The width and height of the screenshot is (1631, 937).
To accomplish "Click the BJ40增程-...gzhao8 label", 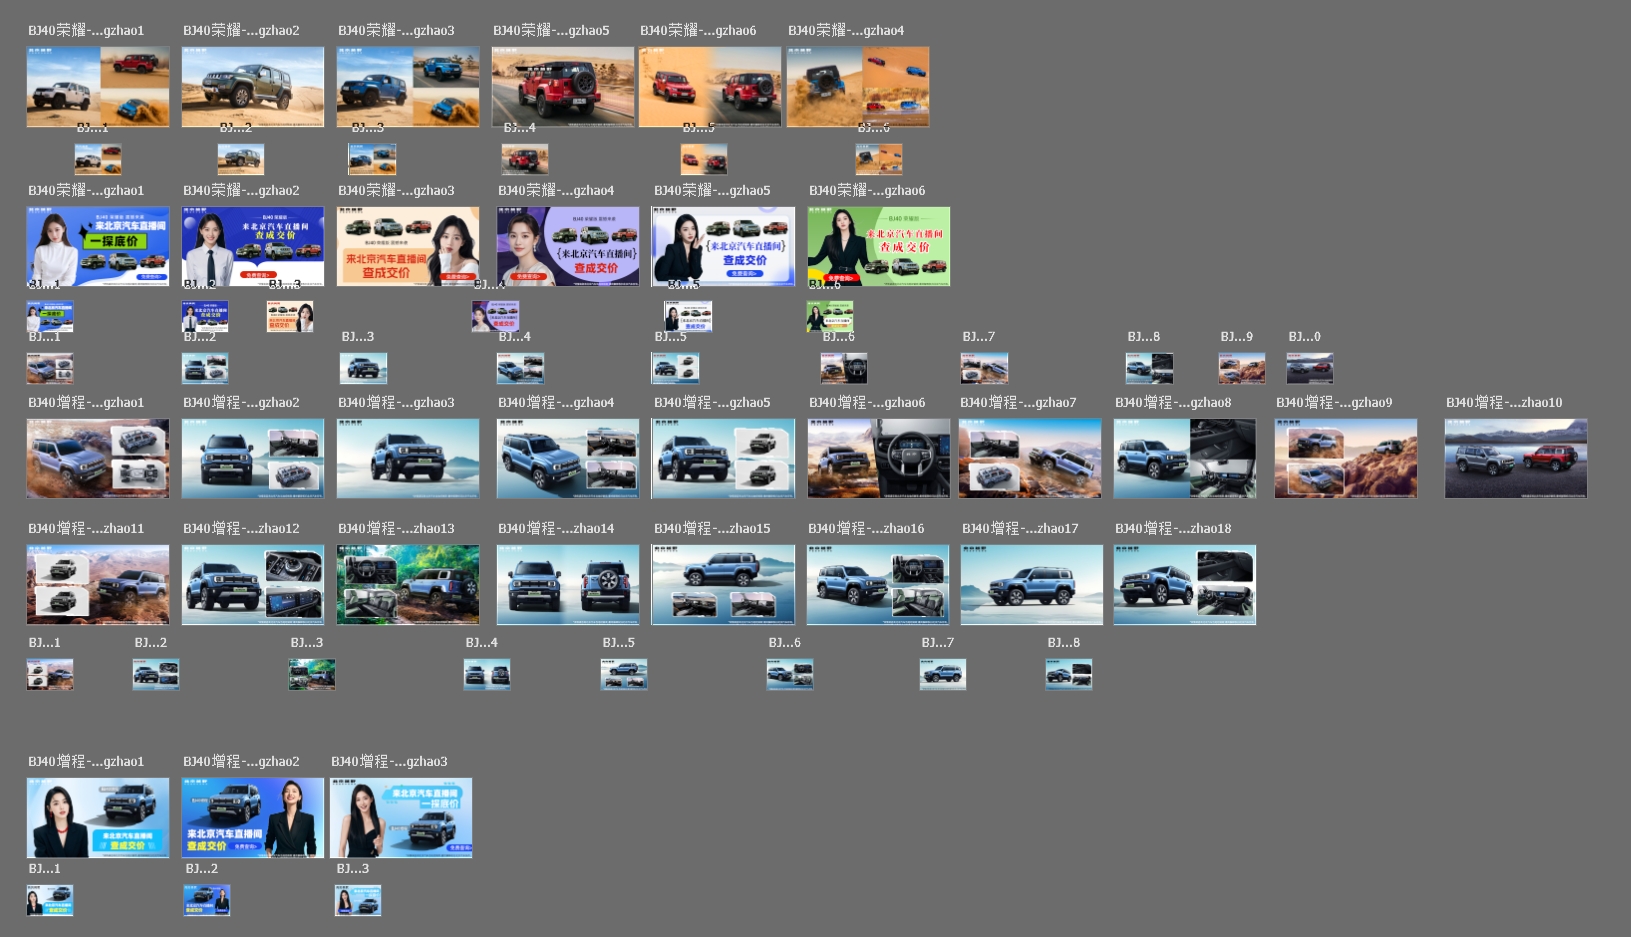I will click(1173, 403).
